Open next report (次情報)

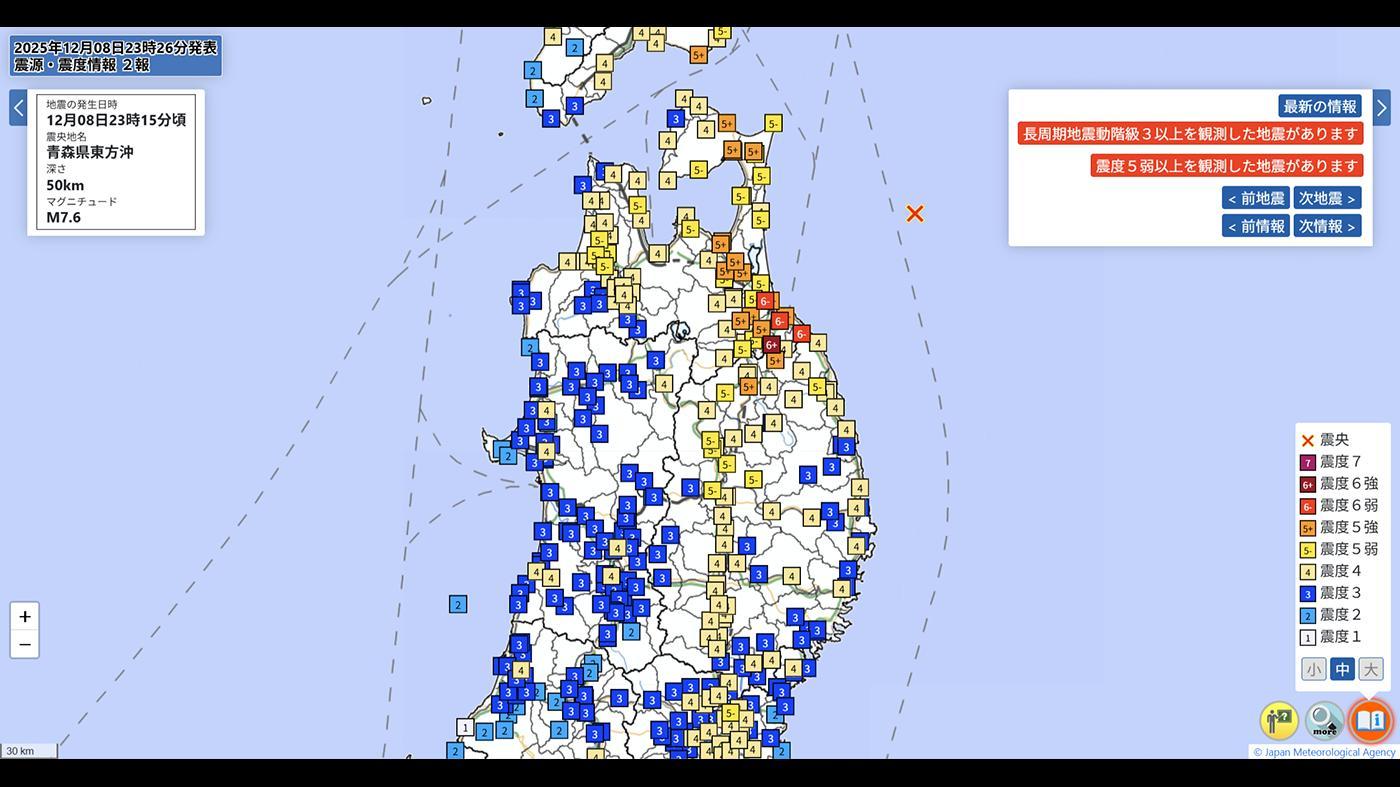tap(1327, 226)
